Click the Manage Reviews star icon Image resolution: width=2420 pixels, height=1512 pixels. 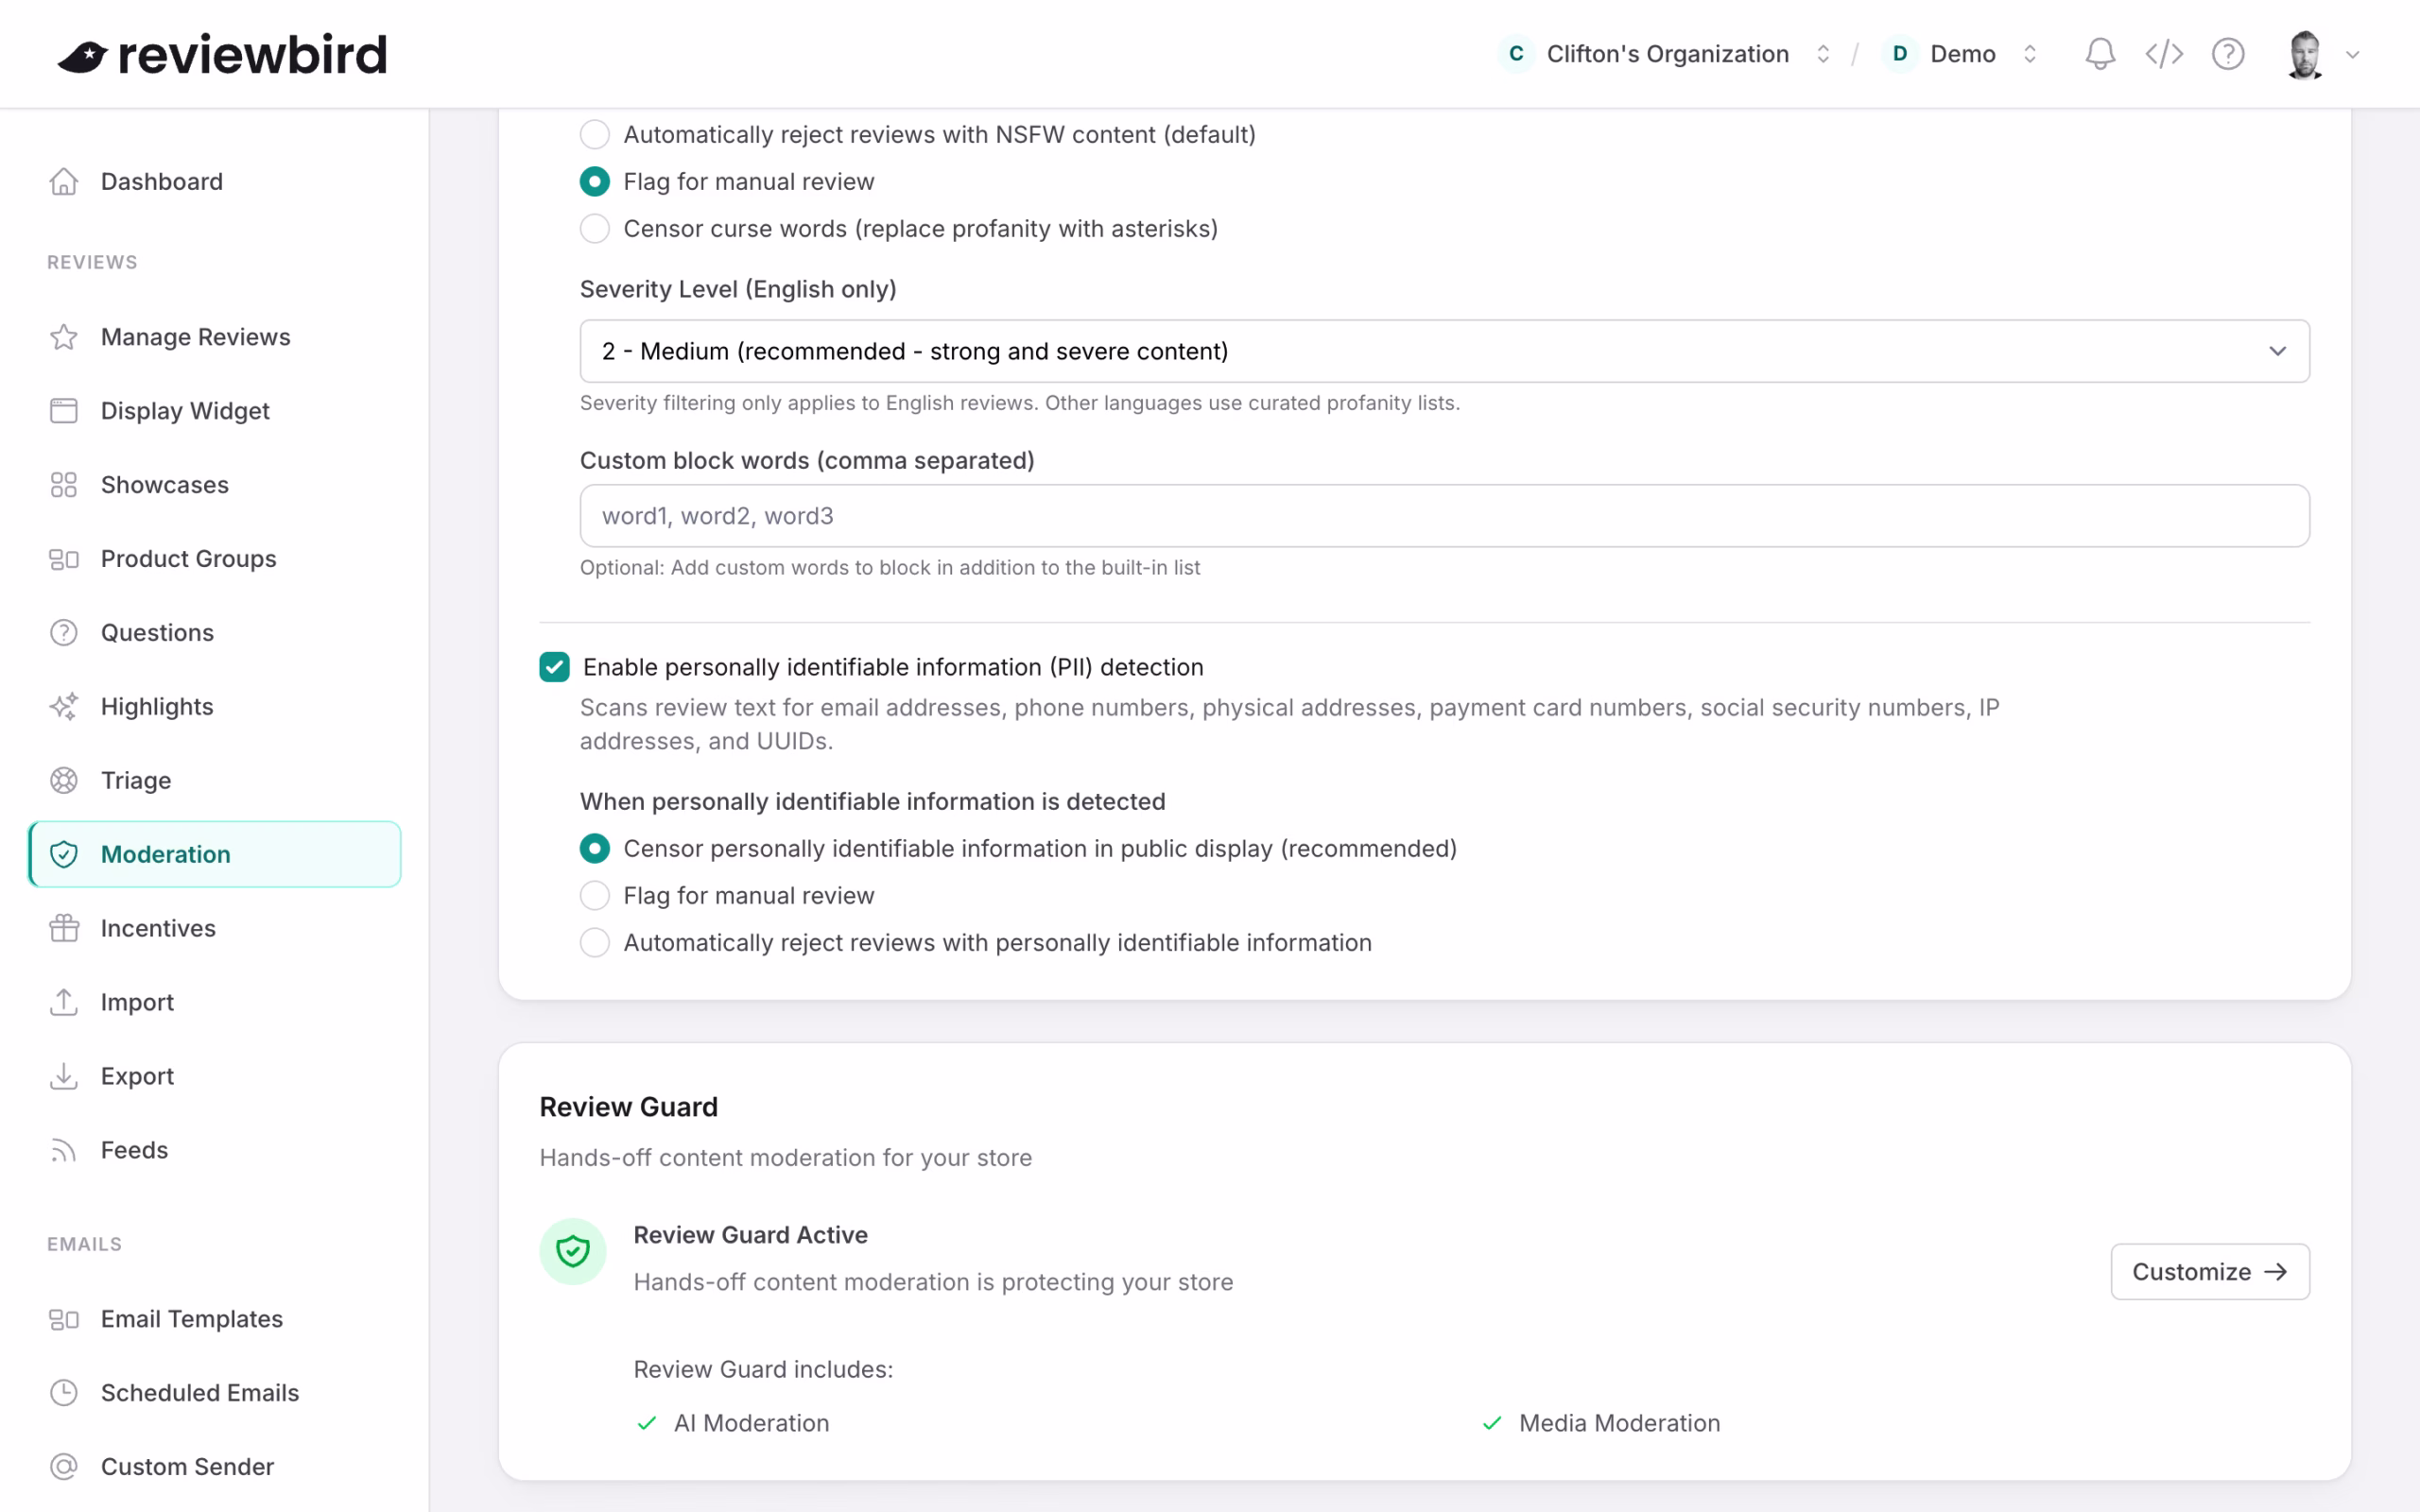coord(64,337)
